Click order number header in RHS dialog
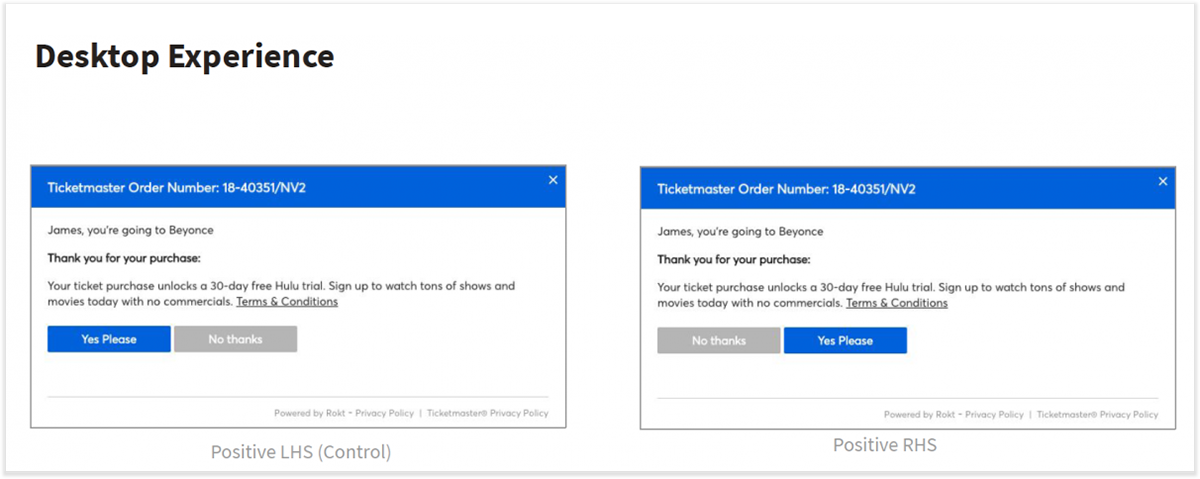1200x479 pixels. point(787,189)
